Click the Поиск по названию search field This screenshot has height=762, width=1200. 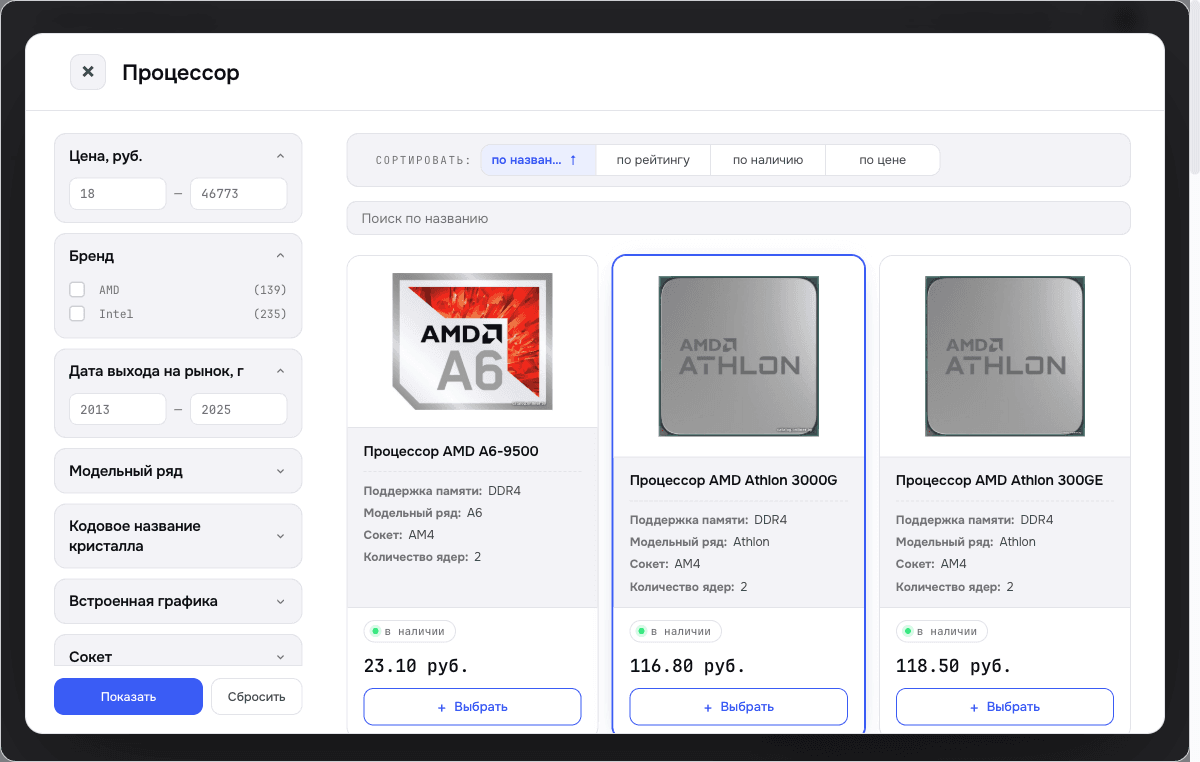[738, 218]
